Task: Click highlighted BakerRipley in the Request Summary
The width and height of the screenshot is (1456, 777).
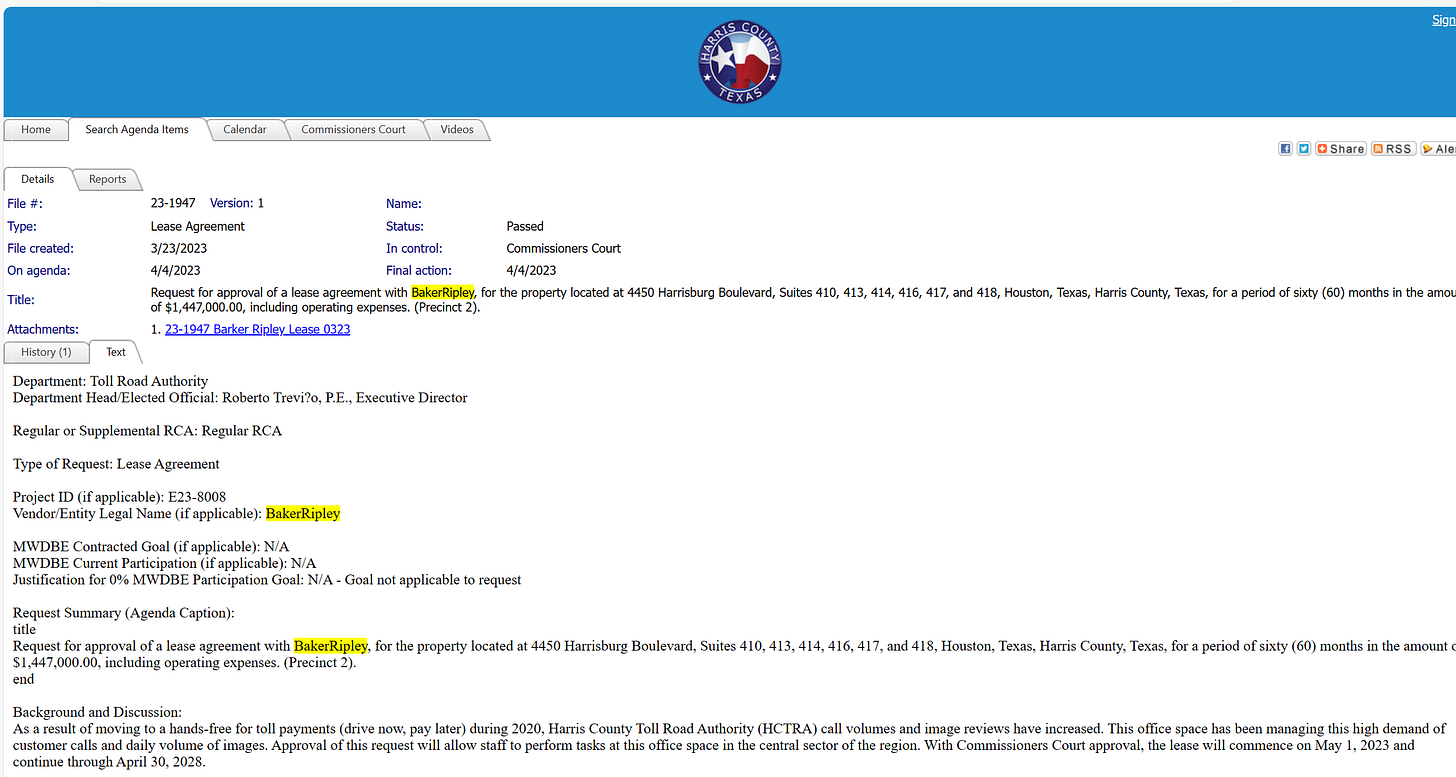Action: (x=331, y=646)
